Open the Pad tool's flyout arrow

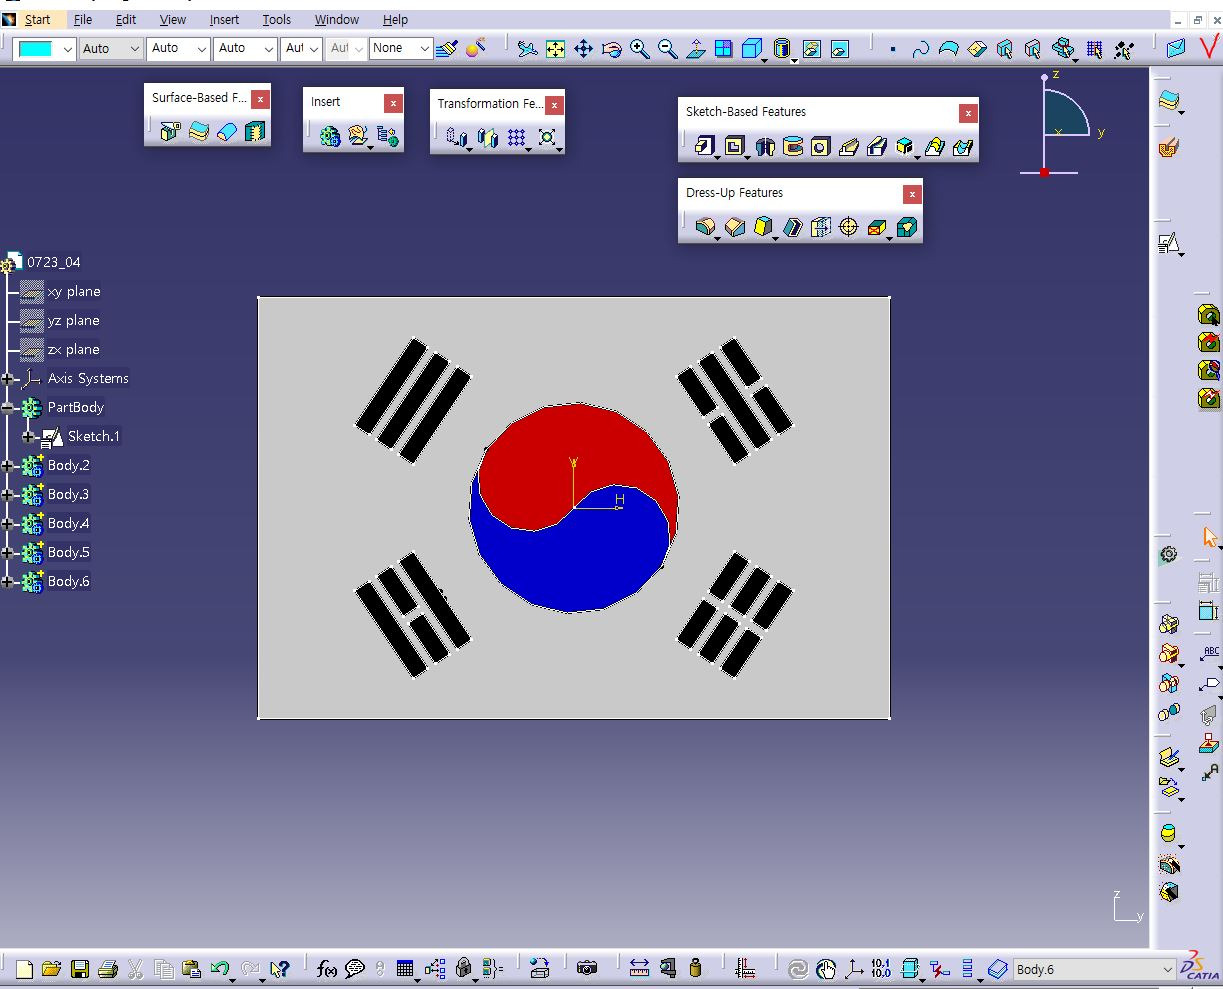point(716,157)
